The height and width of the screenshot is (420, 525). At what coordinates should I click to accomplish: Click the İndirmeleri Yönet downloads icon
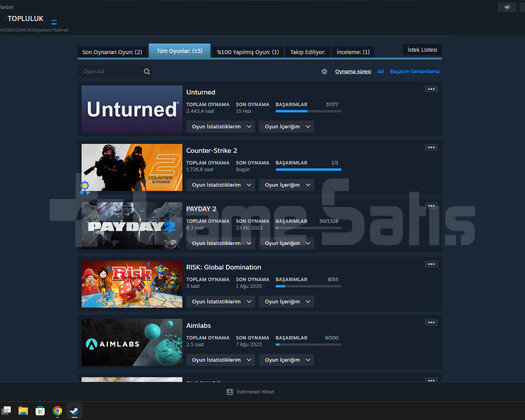click(x=230, y=392)
